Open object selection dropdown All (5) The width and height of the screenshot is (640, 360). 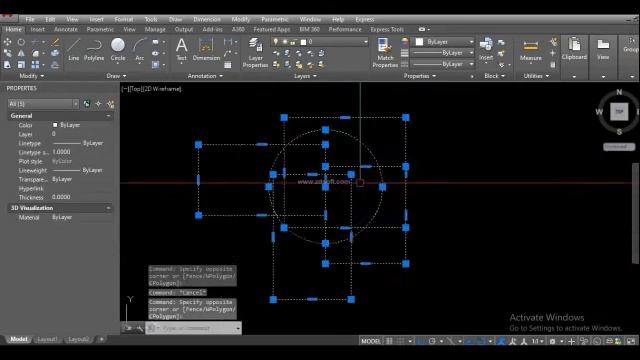click(43, 104)
